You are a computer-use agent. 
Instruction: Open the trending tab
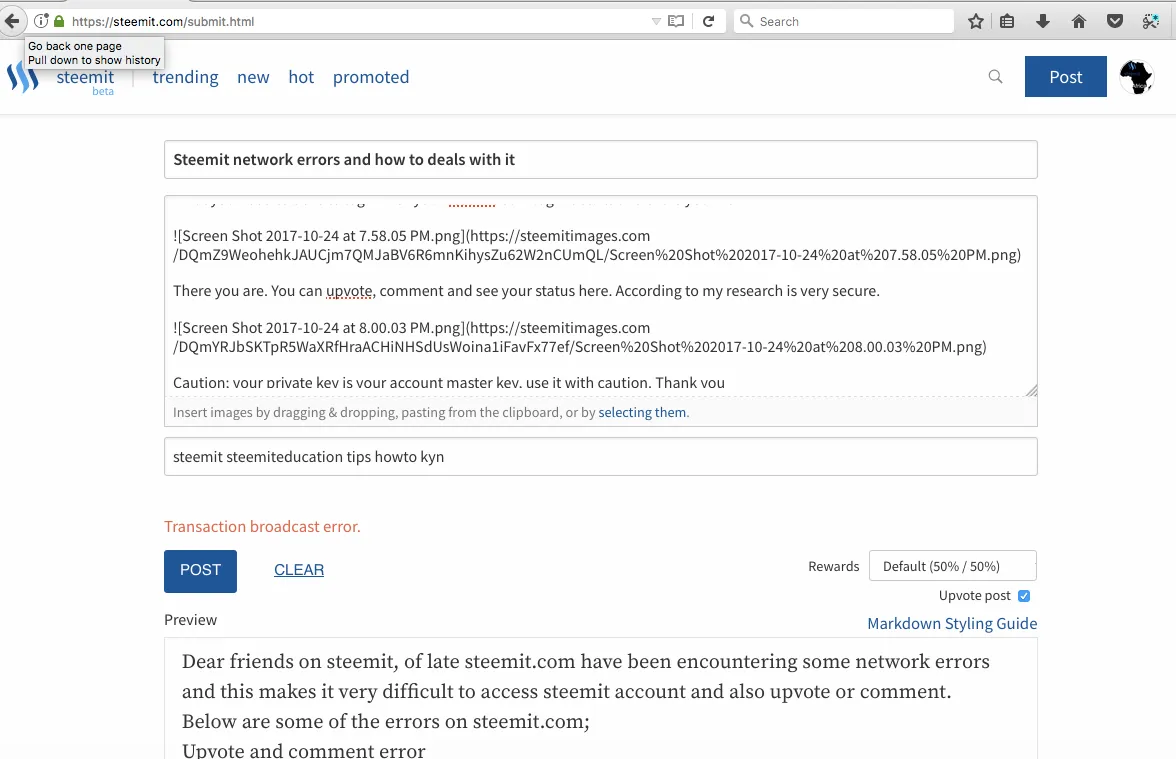185,77
